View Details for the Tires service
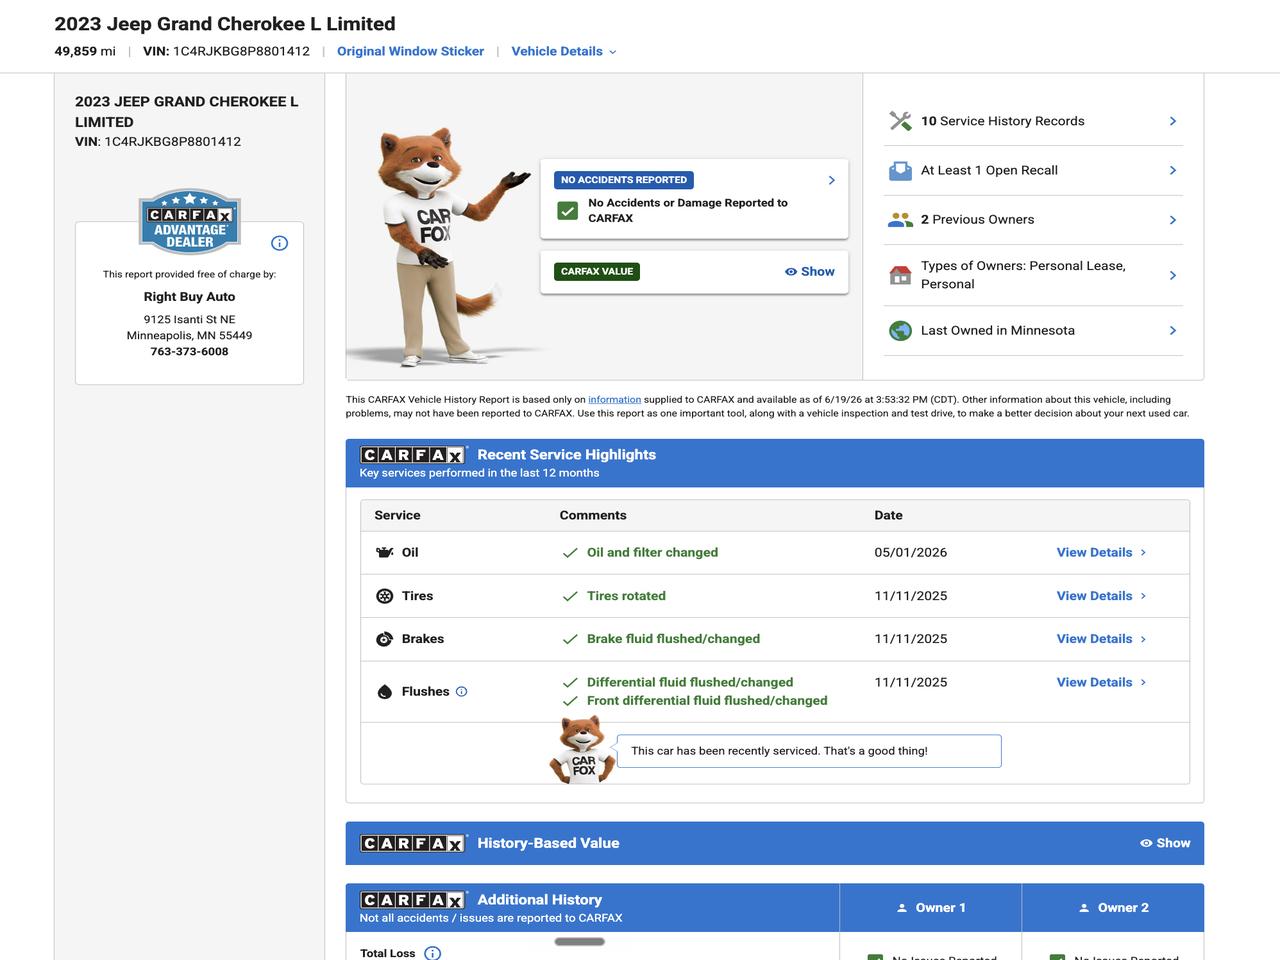 click(1101, 596)
